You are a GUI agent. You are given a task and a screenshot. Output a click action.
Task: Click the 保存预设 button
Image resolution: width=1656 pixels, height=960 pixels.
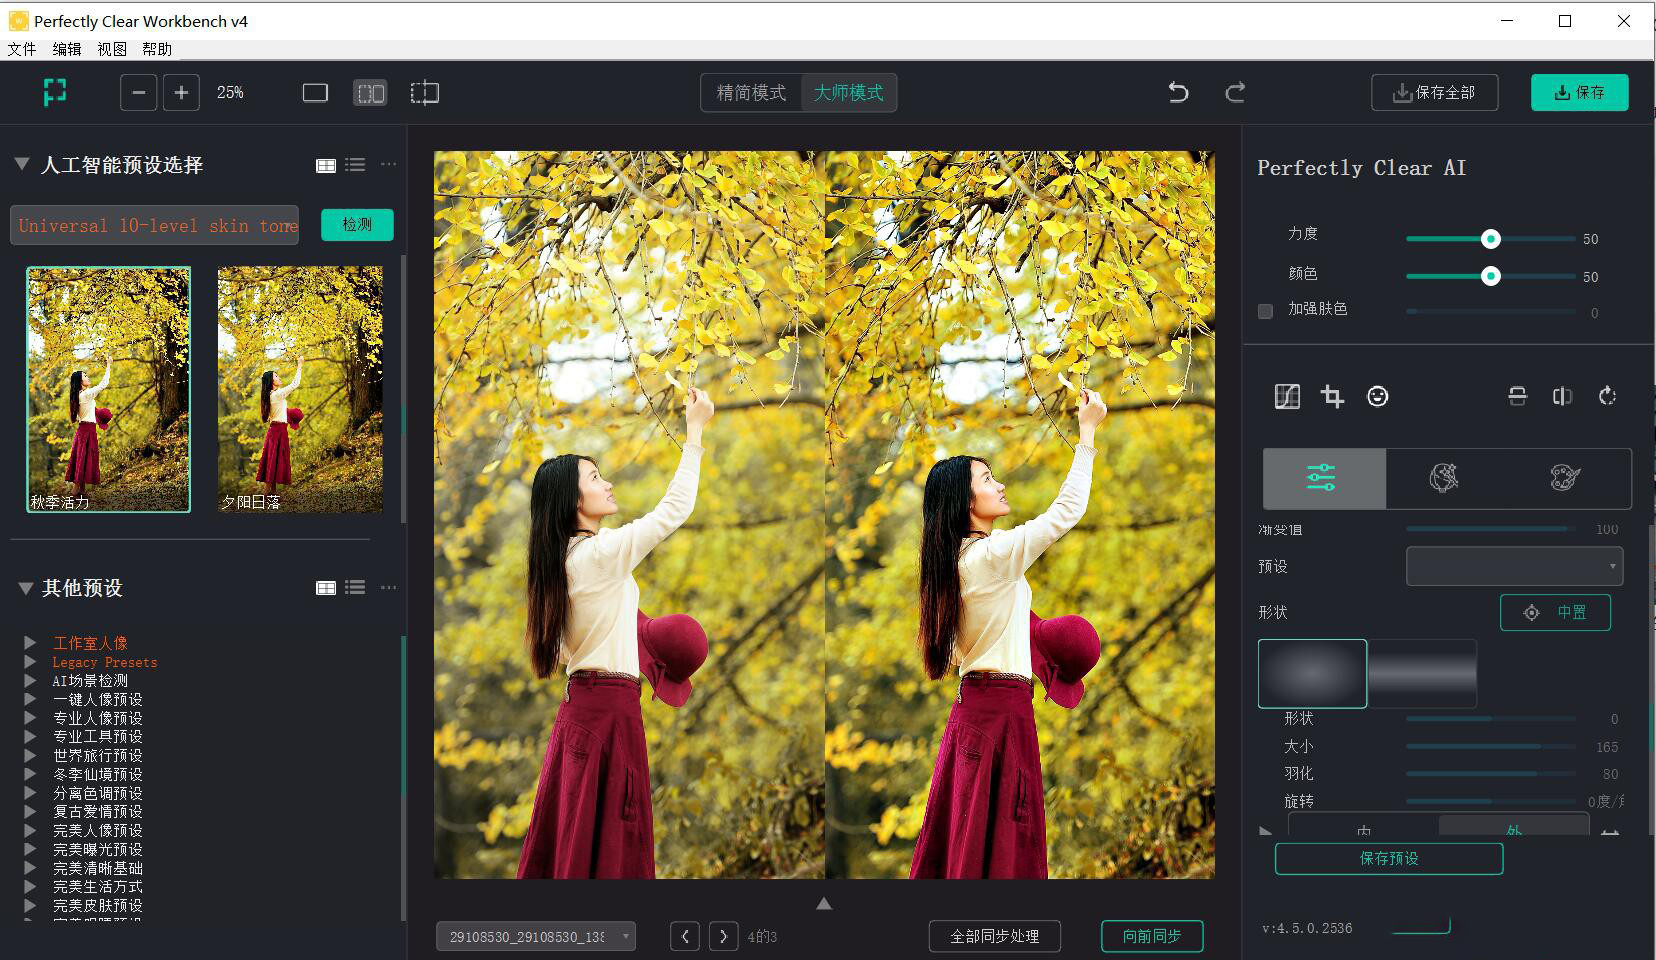(1388, 858)
